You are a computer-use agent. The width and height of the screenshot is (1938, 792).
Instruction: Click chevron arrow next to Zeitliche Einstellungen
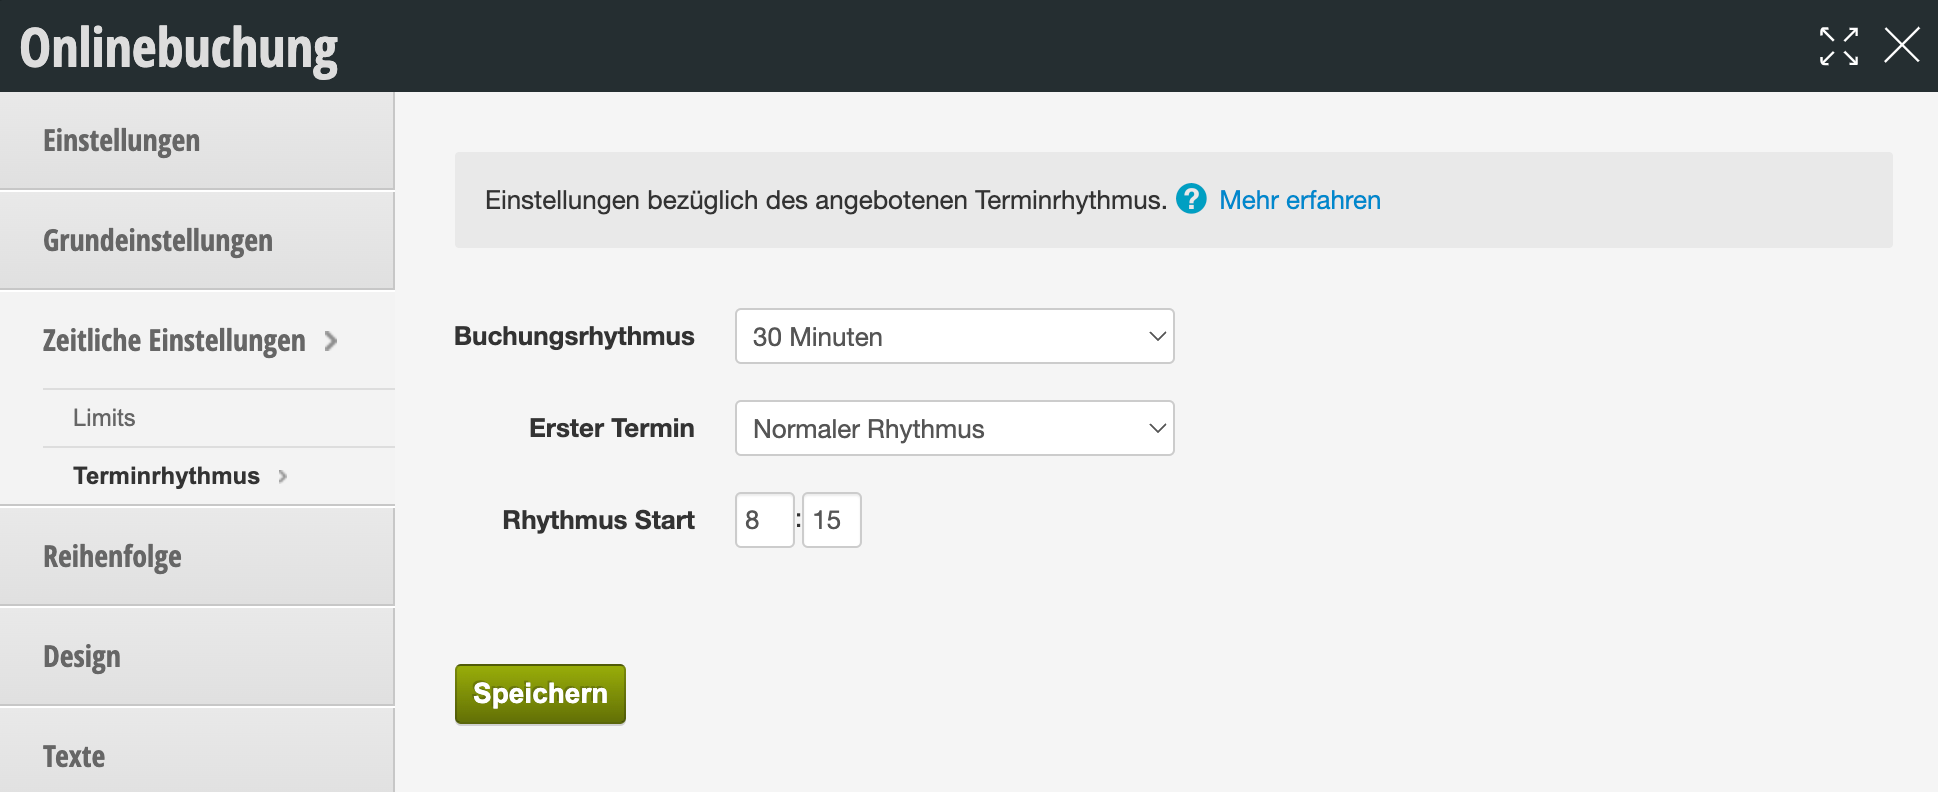331,341
